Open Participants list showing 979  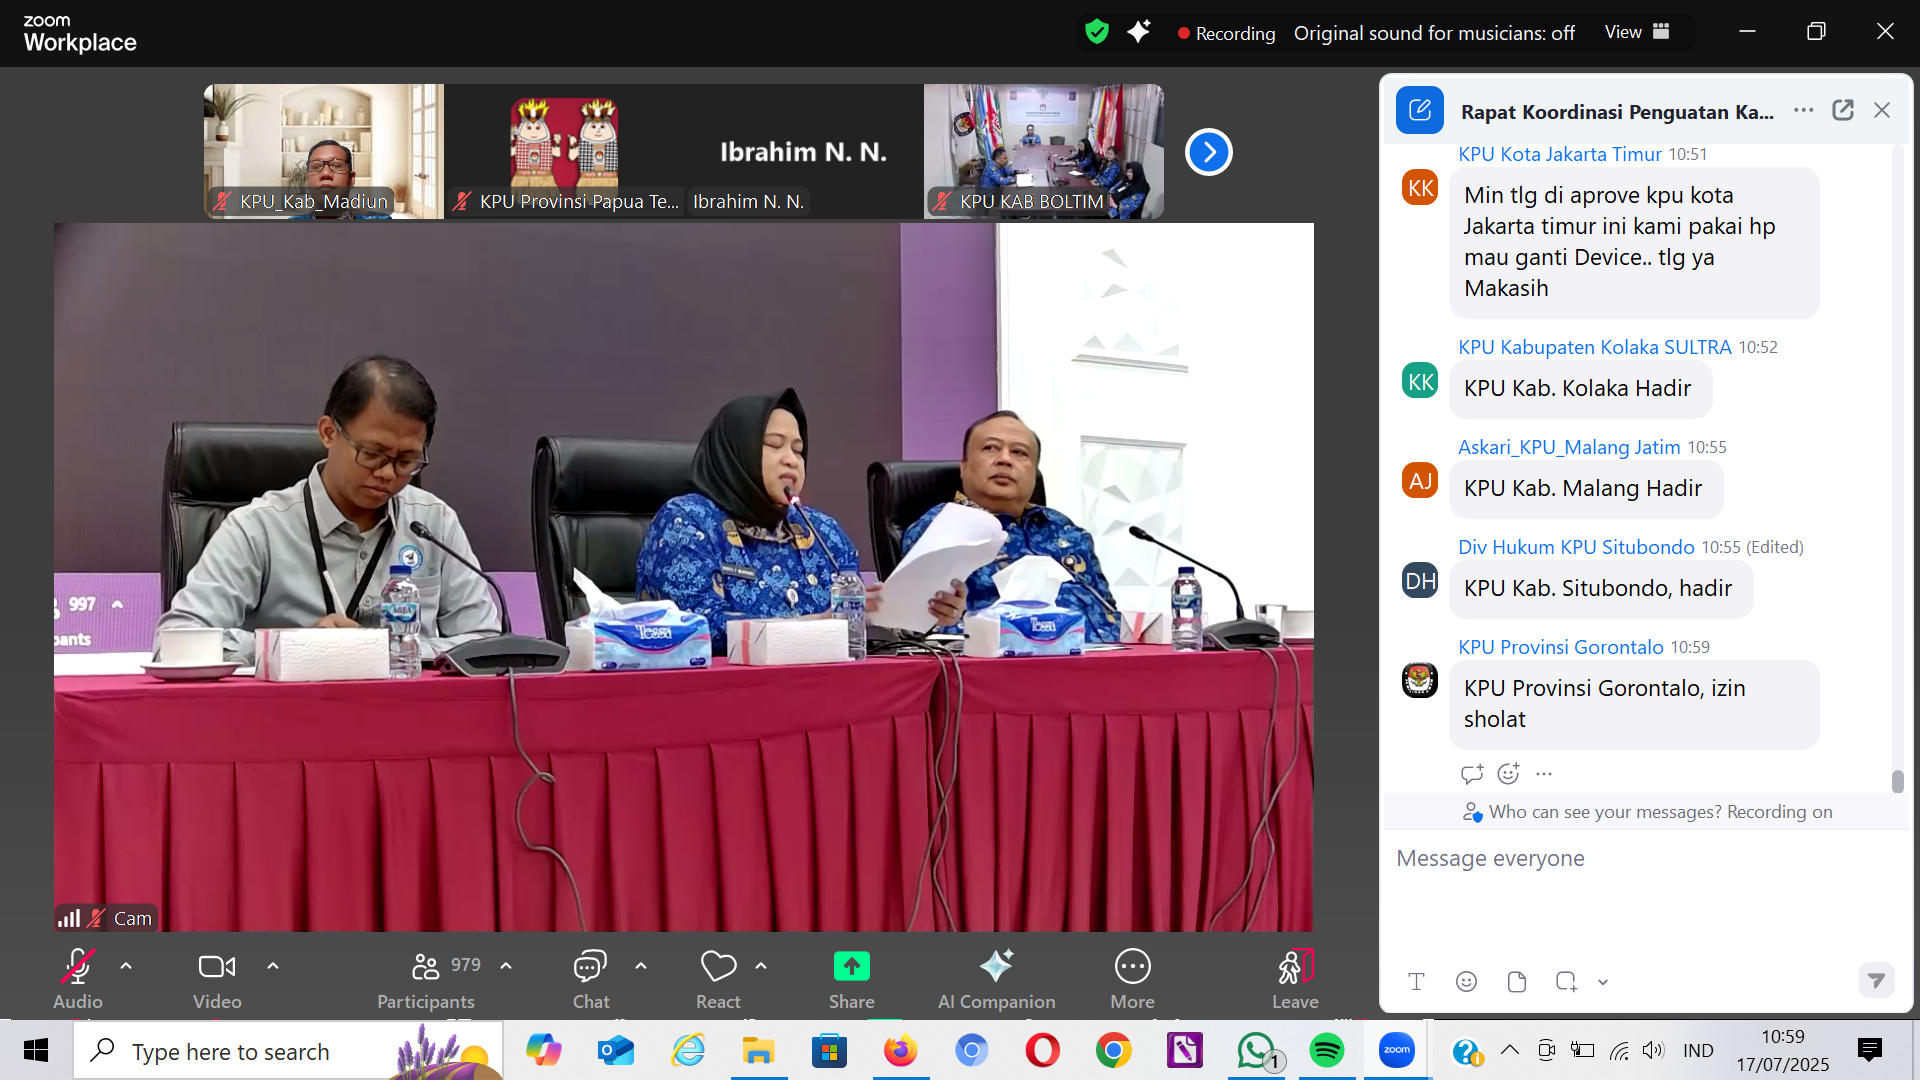point(427,966)
